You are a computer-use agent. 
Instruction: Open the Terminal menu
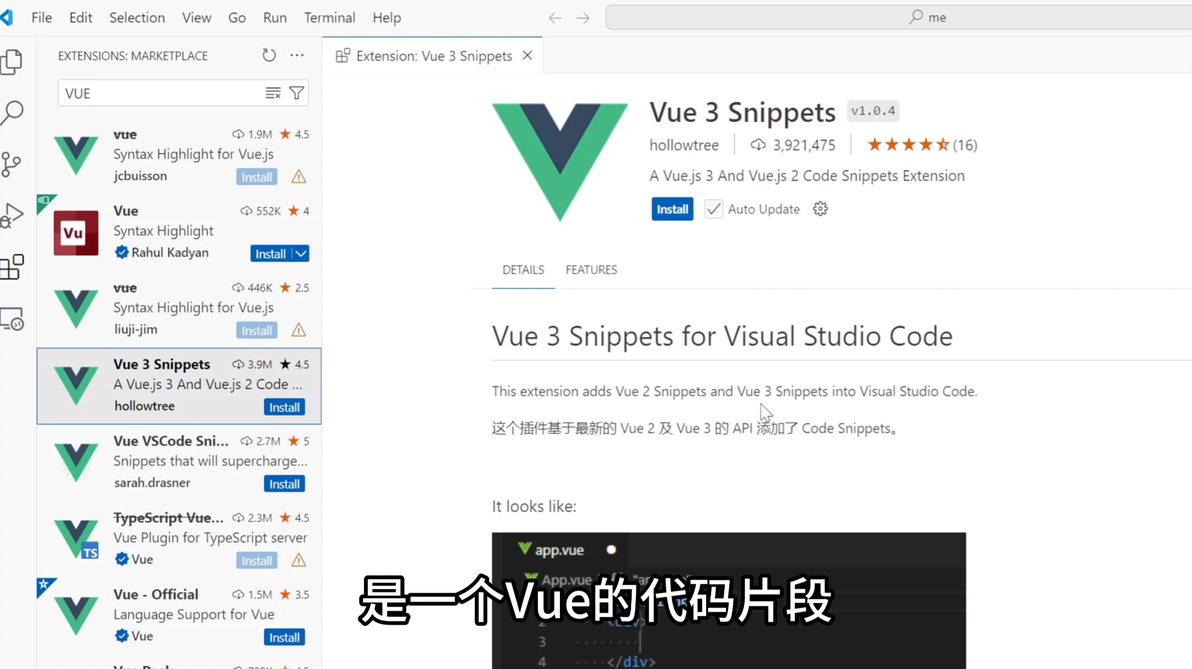[329, 17]
